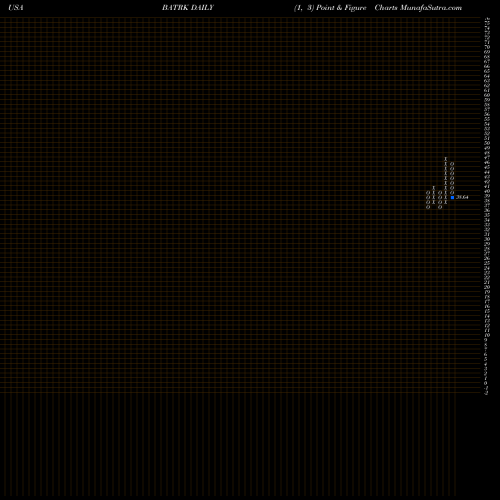The height and width of the screenshot is (500, 500).
Task: Click the blue current price marker
Action: pos(452,197)
